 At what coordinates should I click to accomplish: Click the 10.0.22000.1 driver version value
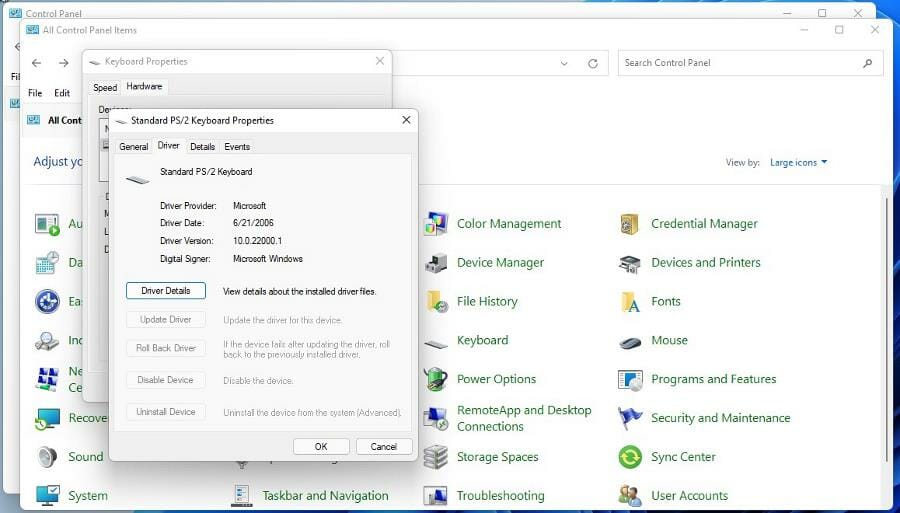[257, 241]
